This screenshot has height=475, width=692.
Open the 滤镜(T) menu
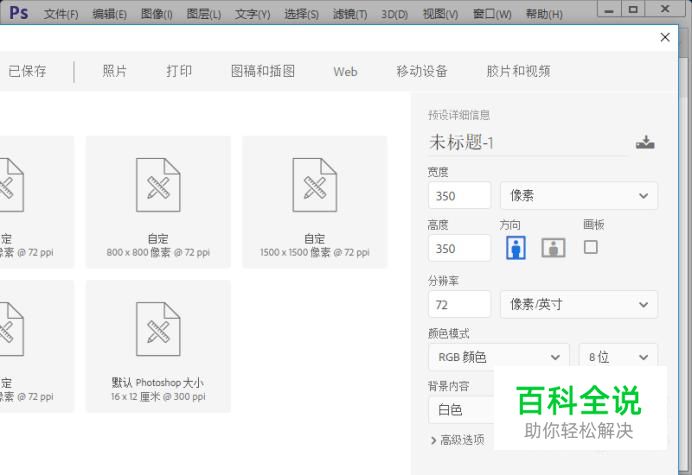point(350,14)
